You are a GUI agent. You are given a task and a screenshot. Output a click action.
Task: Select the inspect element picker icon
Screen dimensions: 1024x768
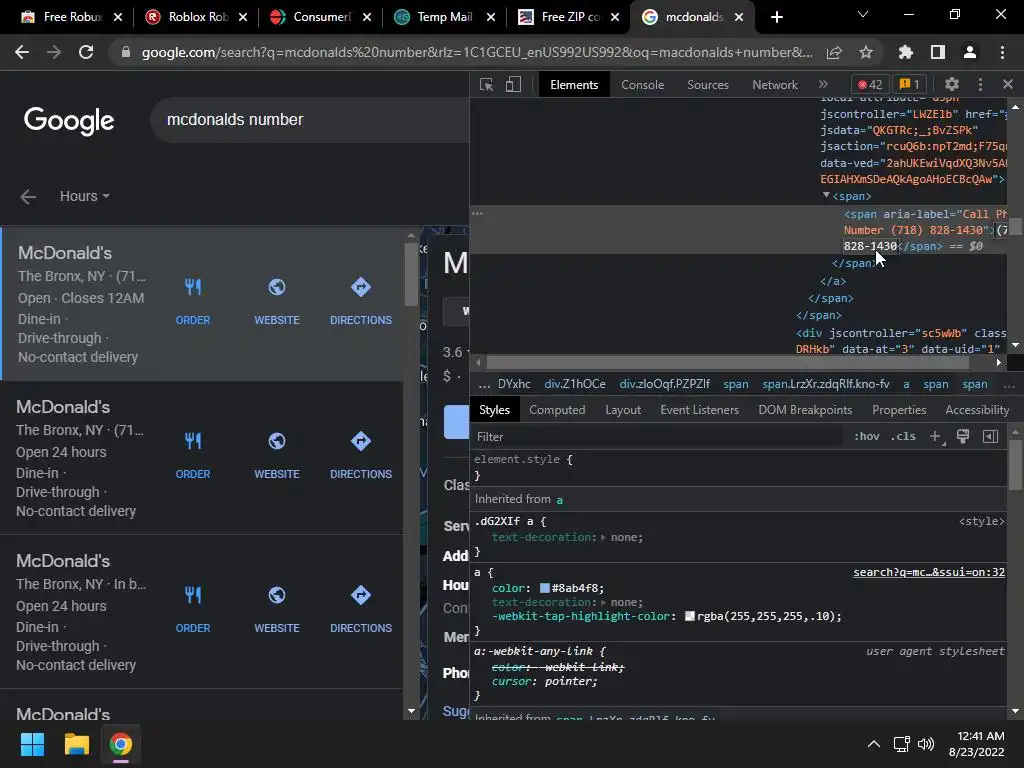point(486,84)
